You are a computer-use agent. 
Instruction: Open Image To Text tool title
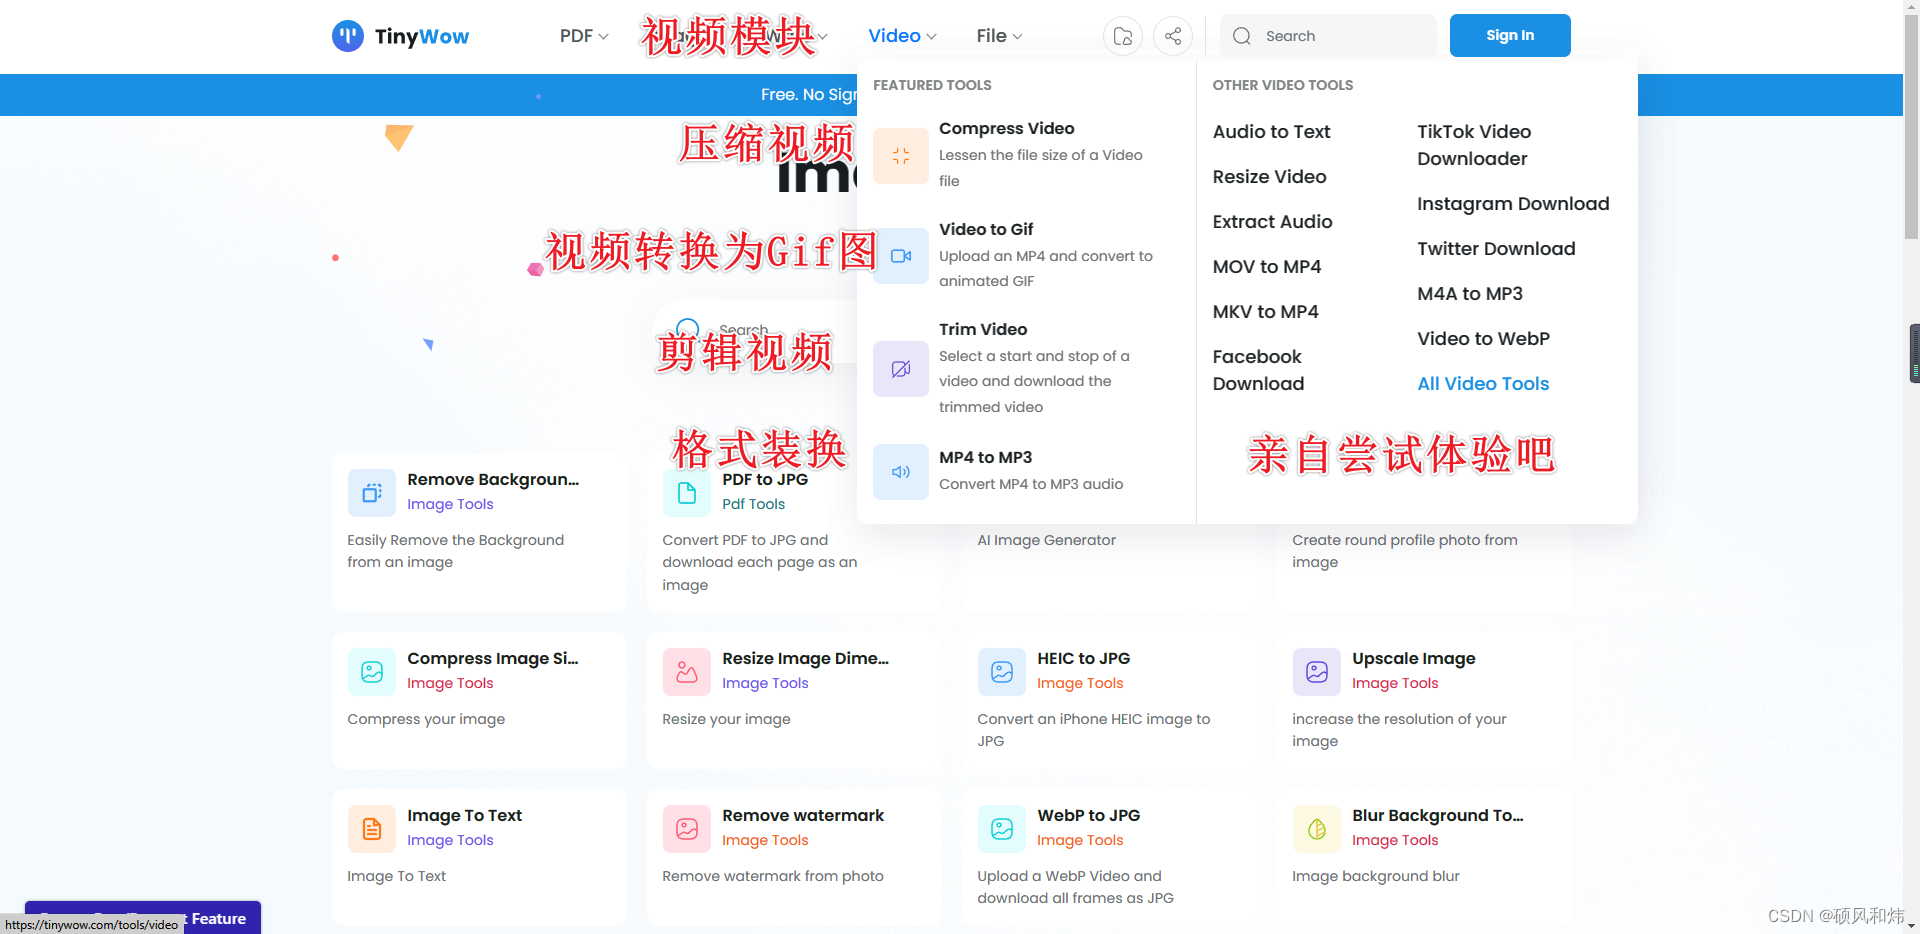coord(464,816)
